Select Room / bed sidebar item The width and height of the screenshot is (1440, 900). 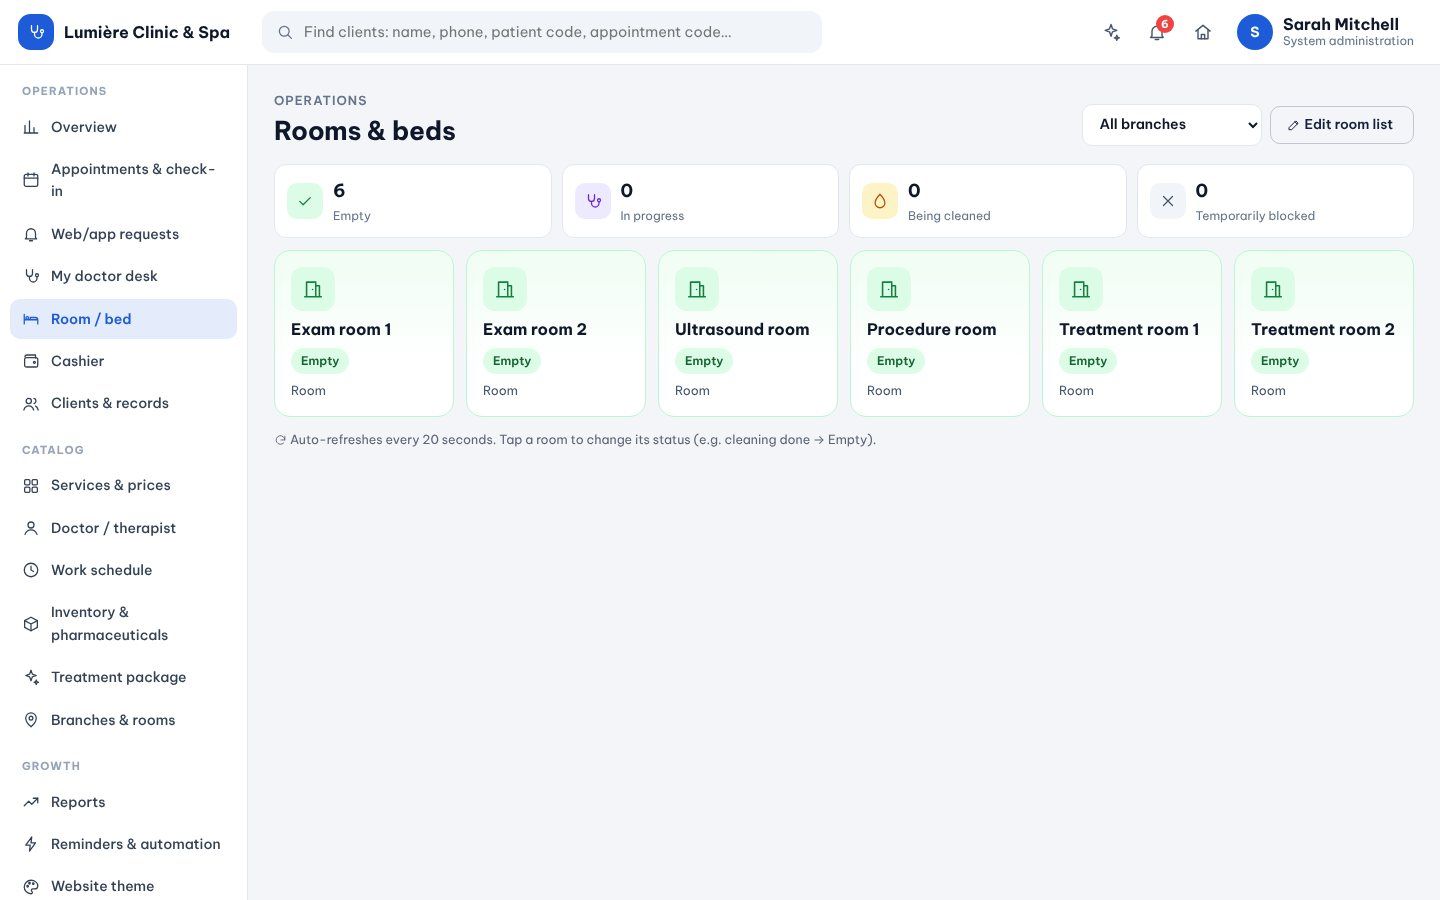123,319
